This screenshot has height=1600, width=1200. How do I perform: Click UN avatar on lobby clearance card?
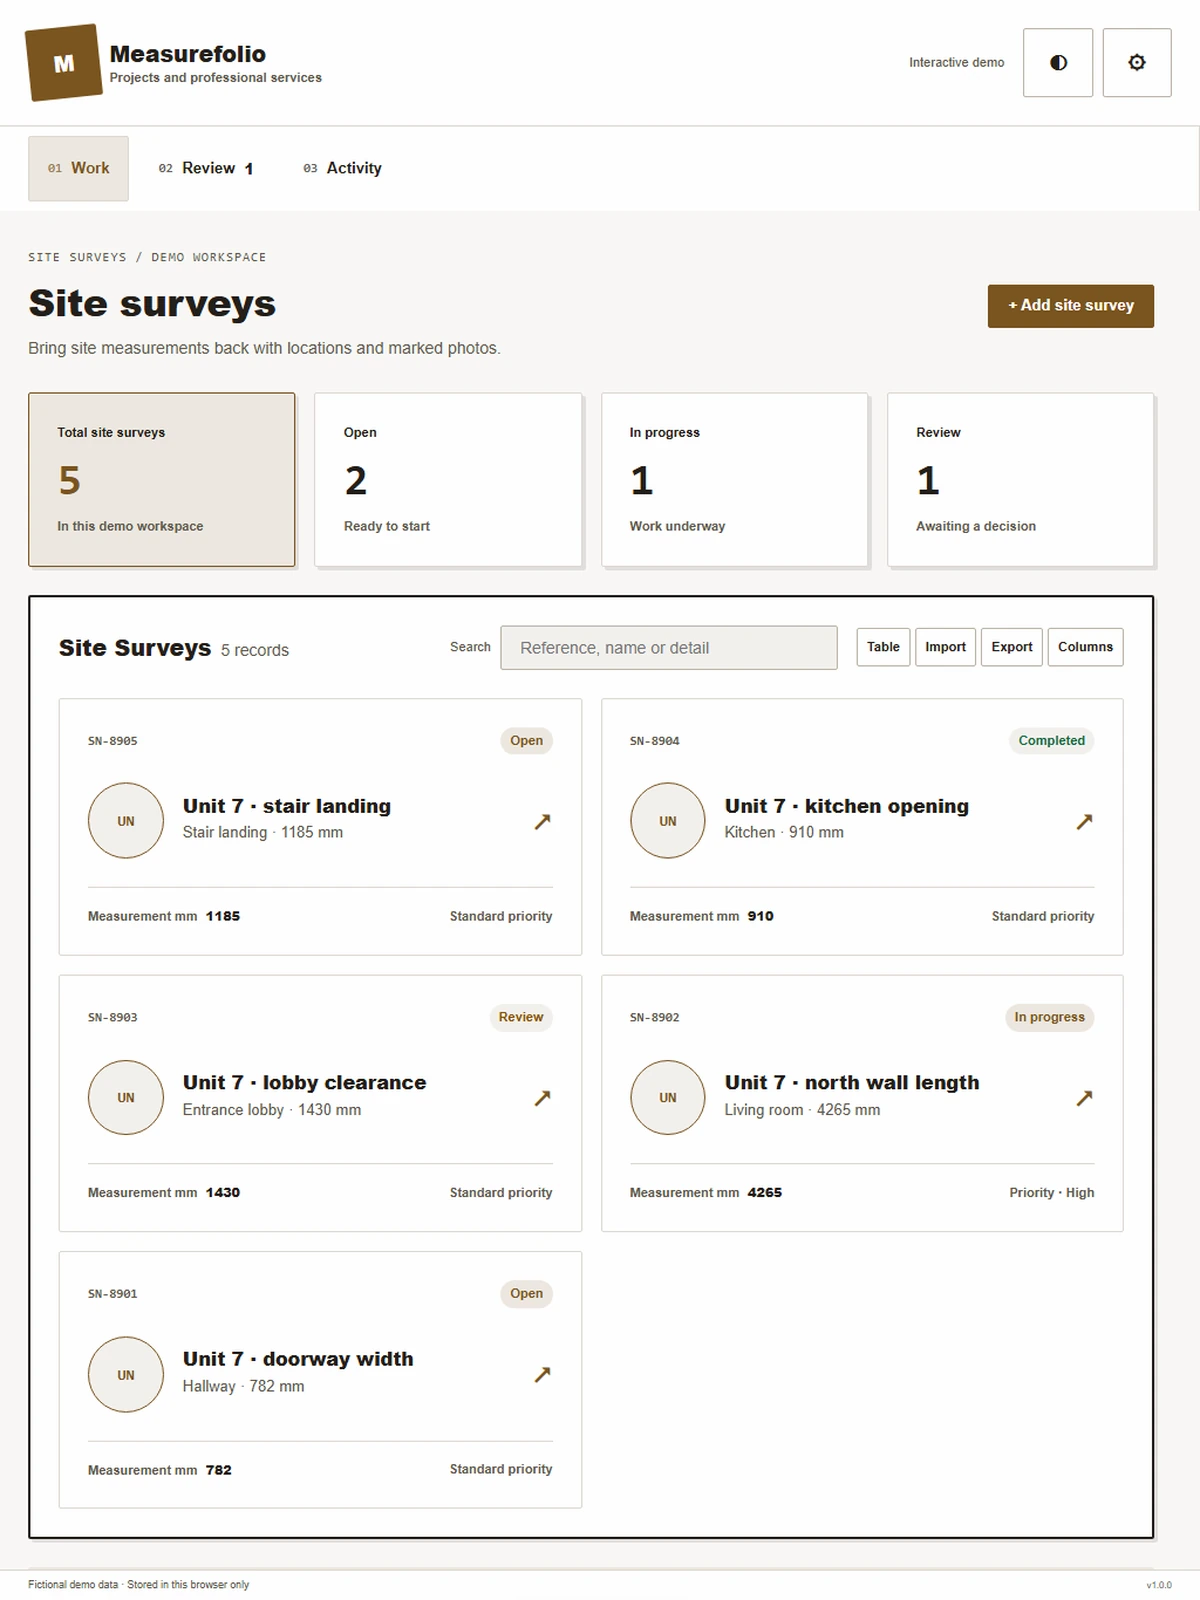[x=126, y=1098]
